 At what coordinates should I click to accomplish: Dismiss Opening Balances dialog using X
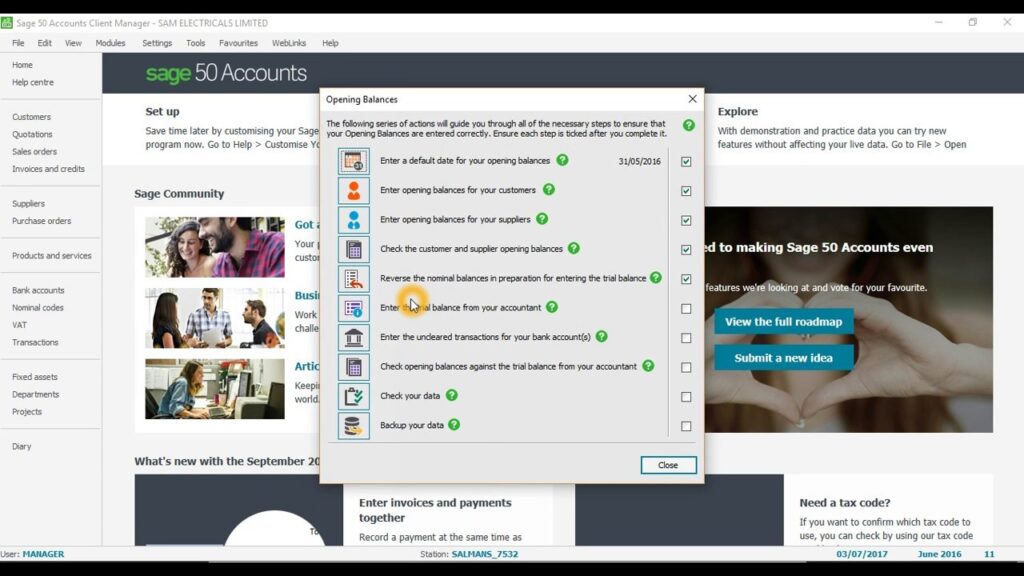point(692,99)
